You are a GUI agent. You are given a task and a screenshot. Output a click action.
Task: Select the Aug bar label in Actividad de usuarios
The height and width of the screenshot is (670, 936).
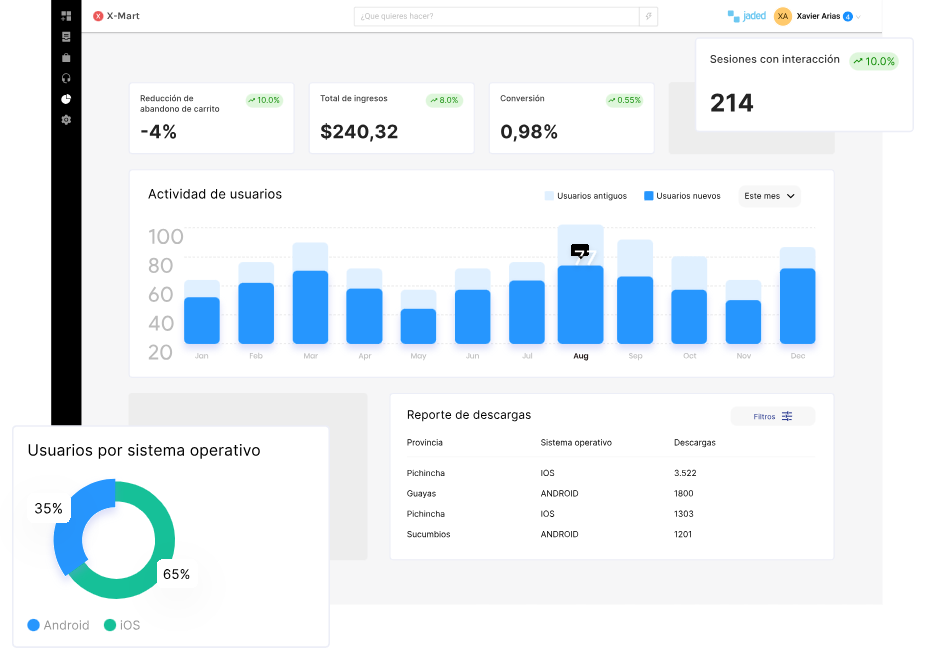click(x=580, y=355)
